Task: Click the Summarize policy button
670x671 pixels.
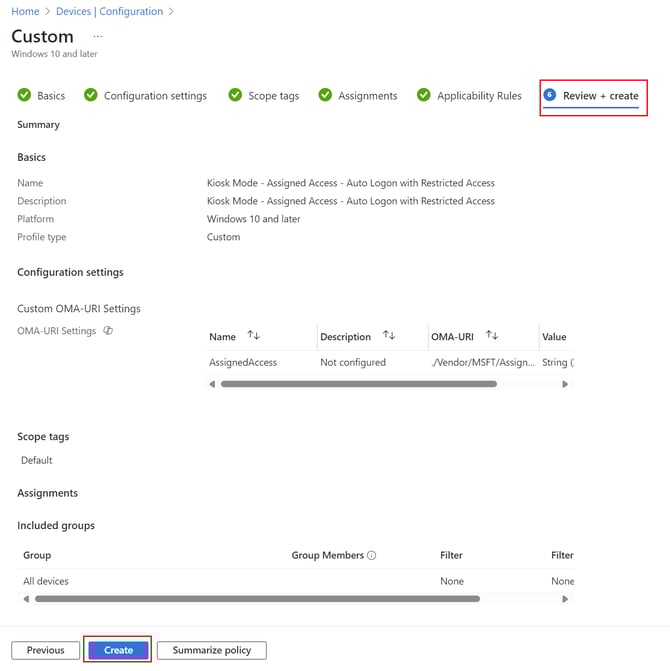Action: pos(212,650)
